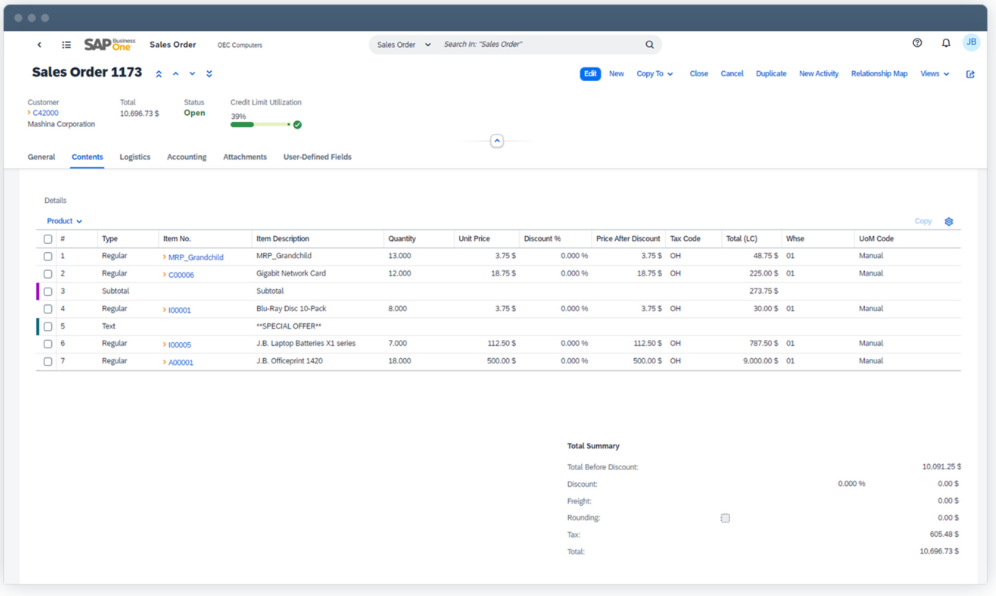
Task: Switch to the Logistics tab
Action: [135, 157]
